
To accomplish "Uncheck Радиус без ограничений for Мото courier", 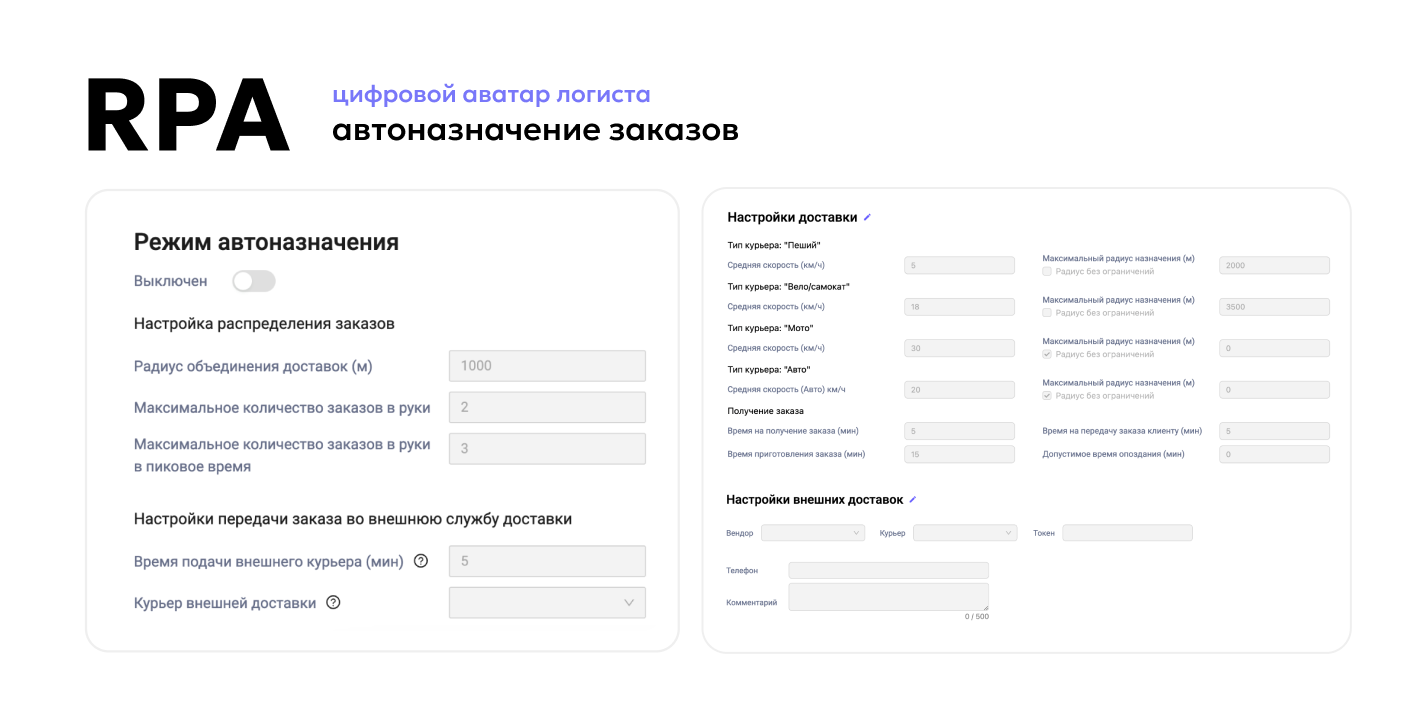I will tap(1047, 354).
